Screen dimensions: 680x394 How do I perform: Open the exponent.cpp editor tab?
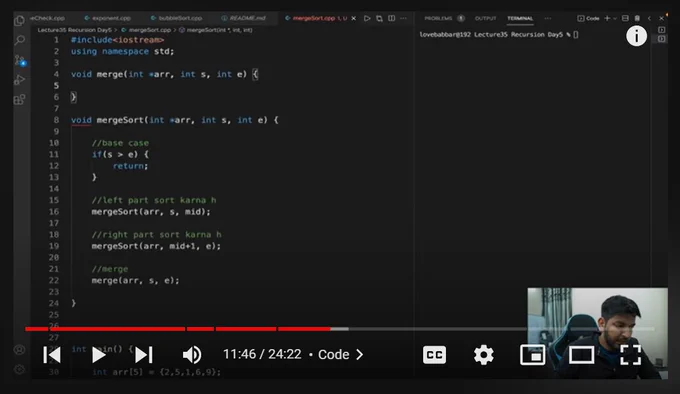tap(107, 18)
